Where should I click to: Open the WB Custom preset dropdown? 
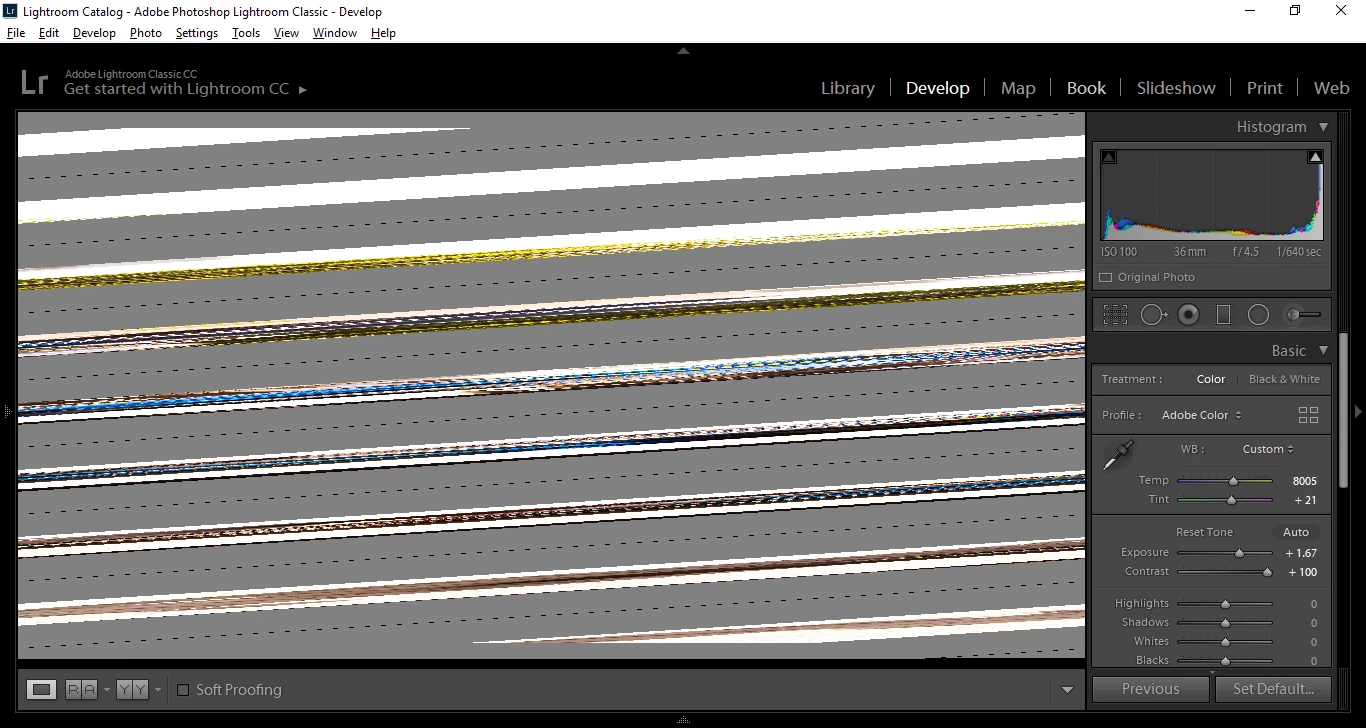[1268, 449]
